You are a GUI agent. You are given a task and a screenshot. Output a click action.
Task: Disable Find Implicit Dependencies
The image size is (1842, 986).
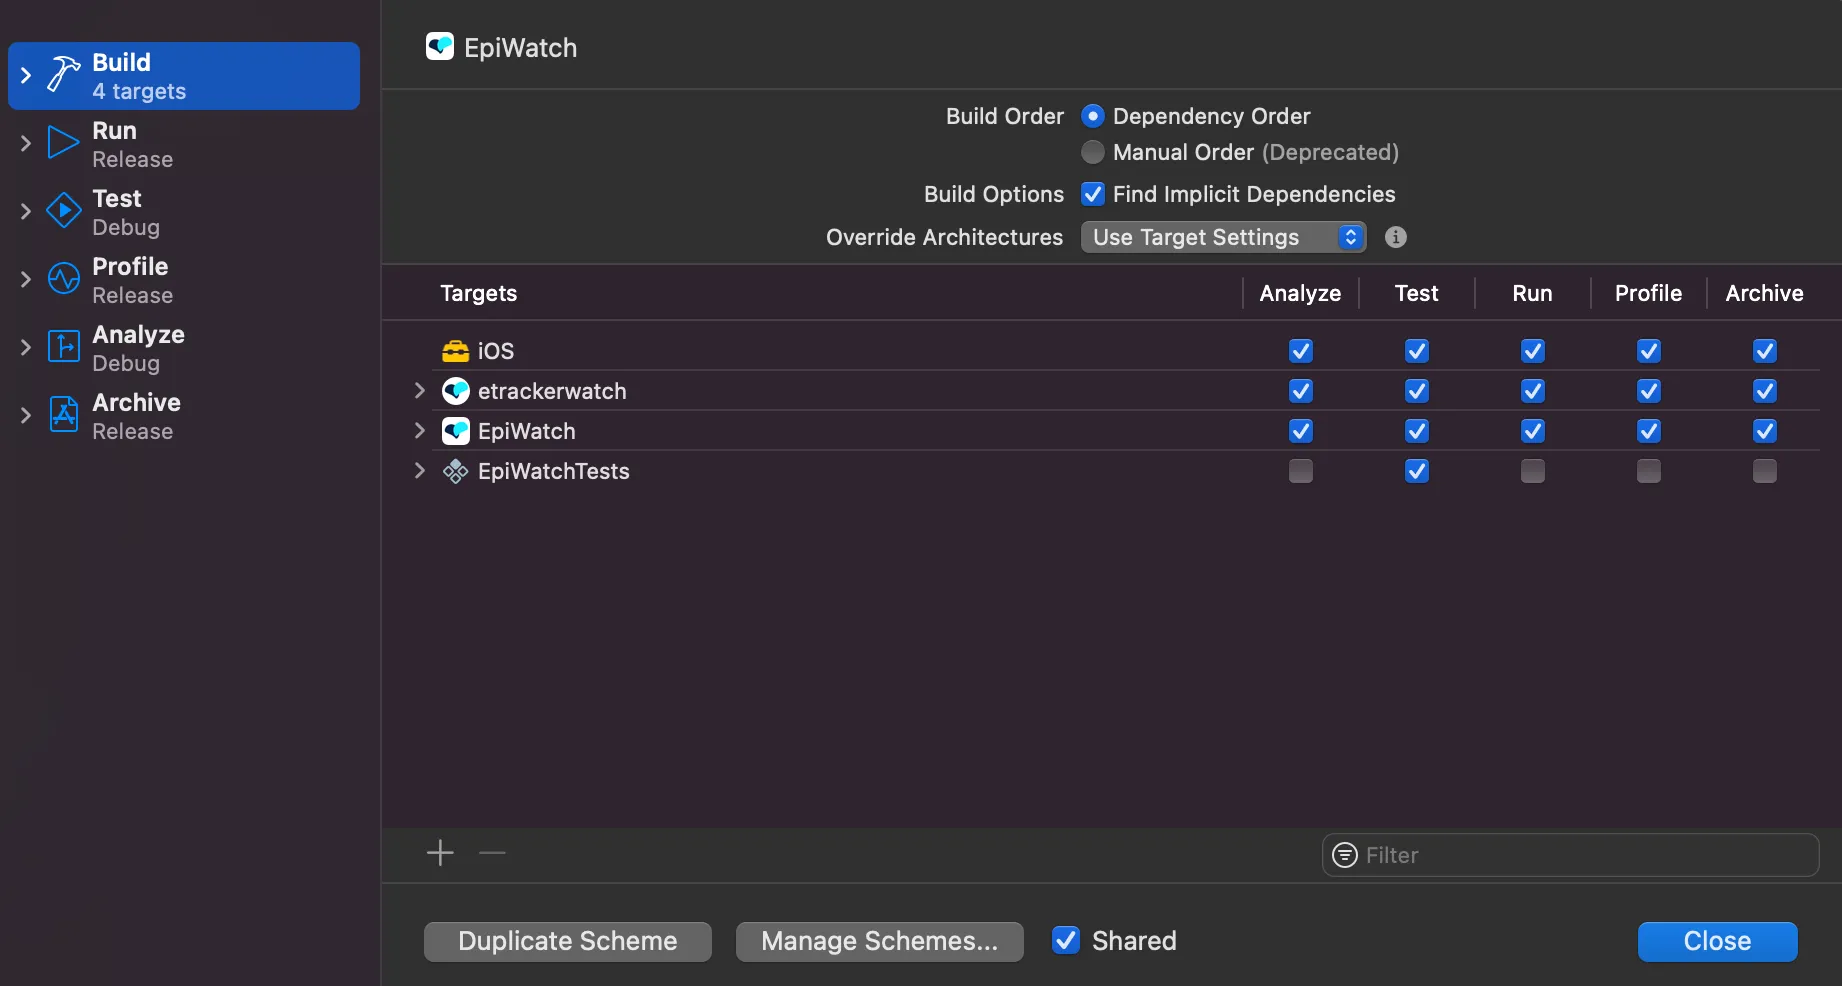pos(1092,194)
